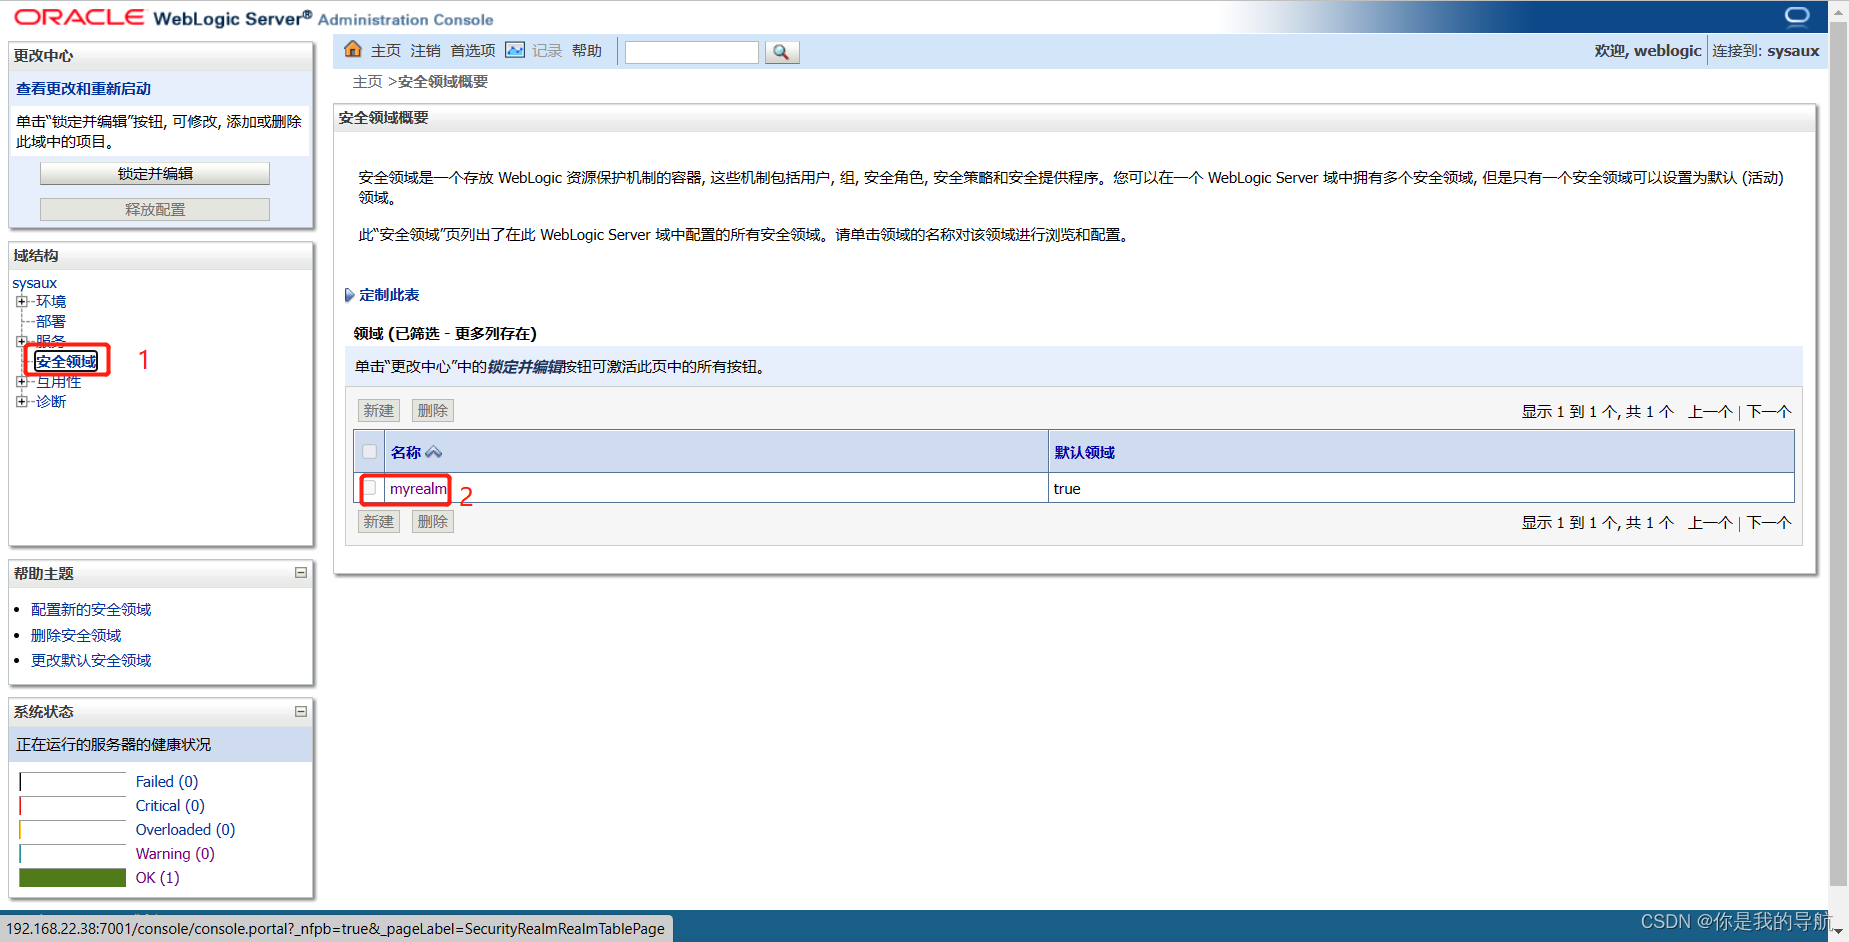The image size is (1849, 942).
Task: Open help topic 配置新的安全领域
Action: tap(91, 609)
